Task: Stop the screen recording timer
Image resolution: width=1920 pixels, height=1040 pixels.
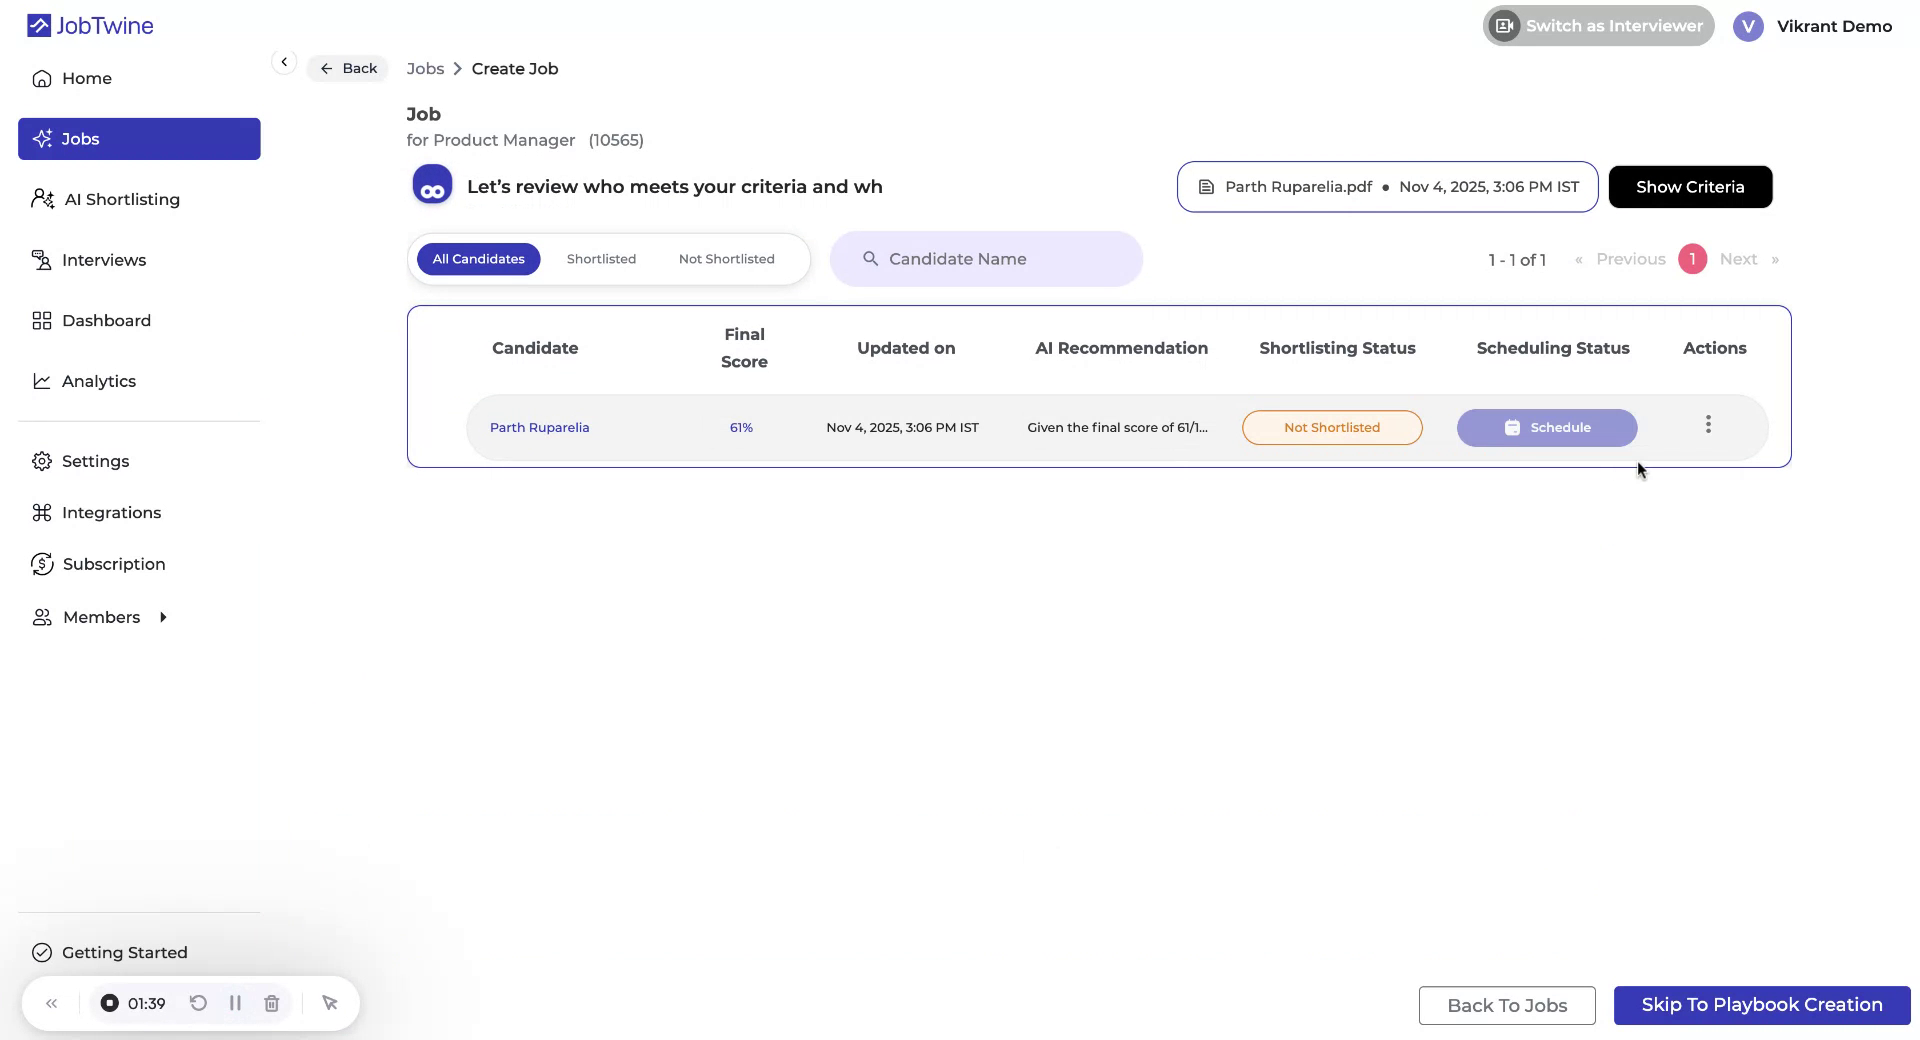Action: pyautogui.click(x=110, y=1003)
